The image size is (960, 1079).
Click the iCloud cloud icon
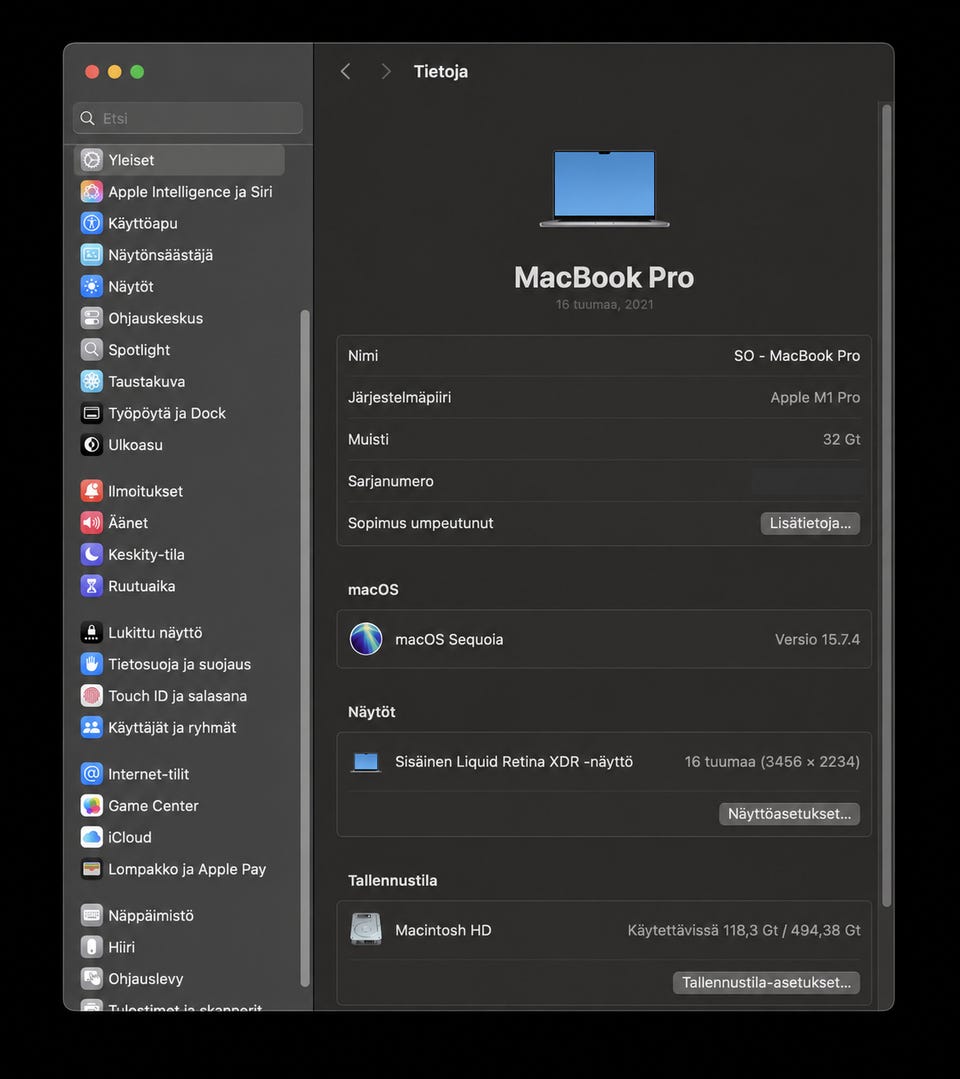92,837
